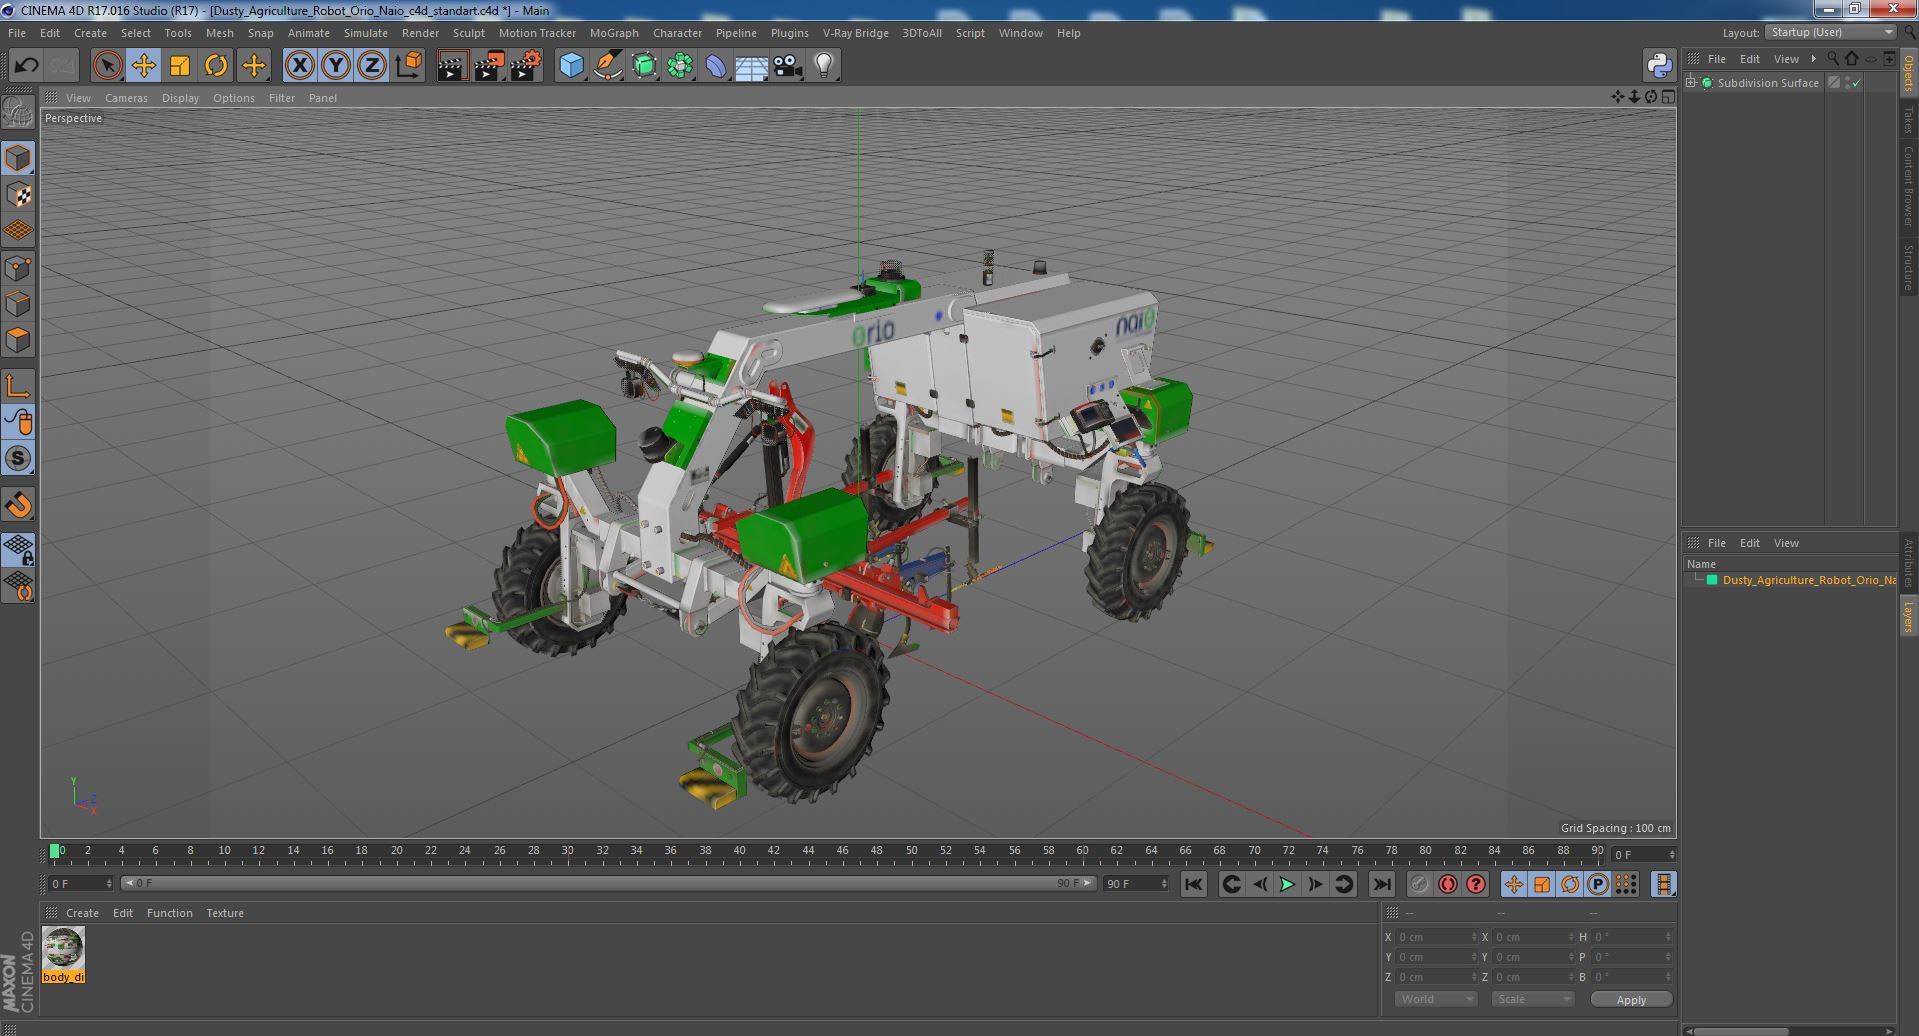The width and height of the screenshot is (1919, 1036).
Task: Toggle Z axis lock
Action: (x=372, y=66)
